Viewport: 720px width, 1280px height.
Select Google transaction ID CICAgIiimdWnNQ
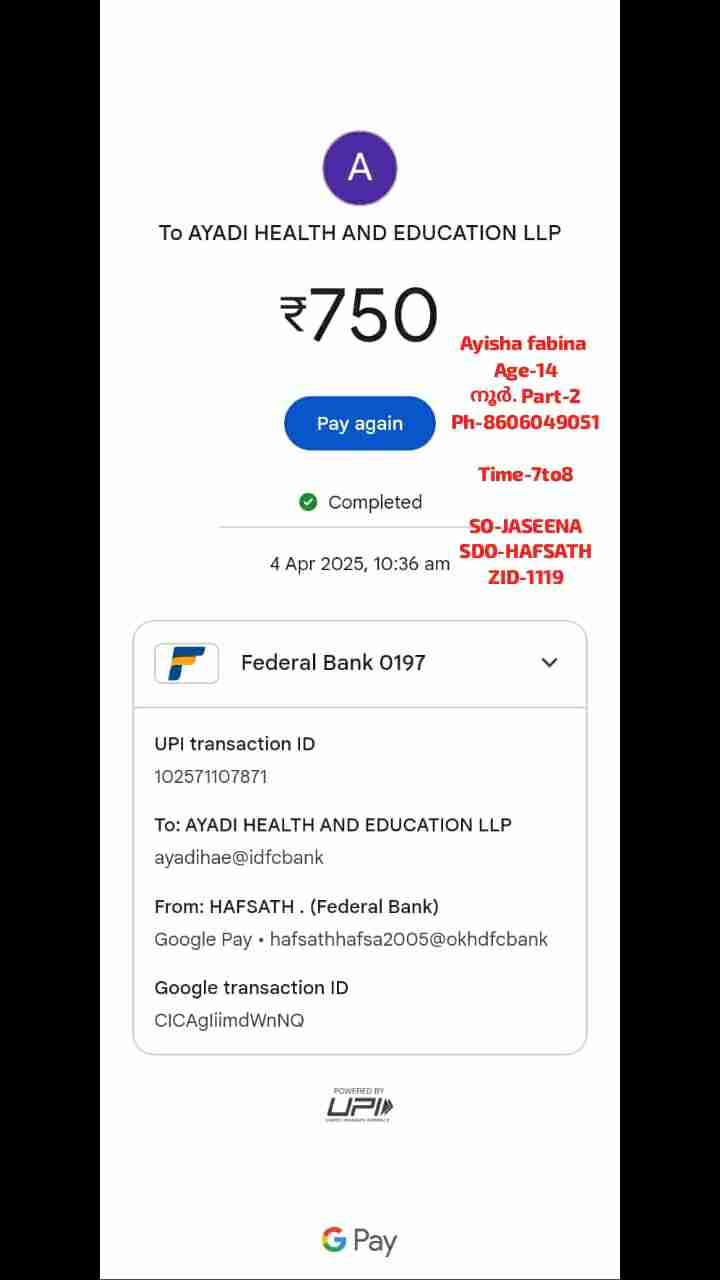(x=229, y=1021)
